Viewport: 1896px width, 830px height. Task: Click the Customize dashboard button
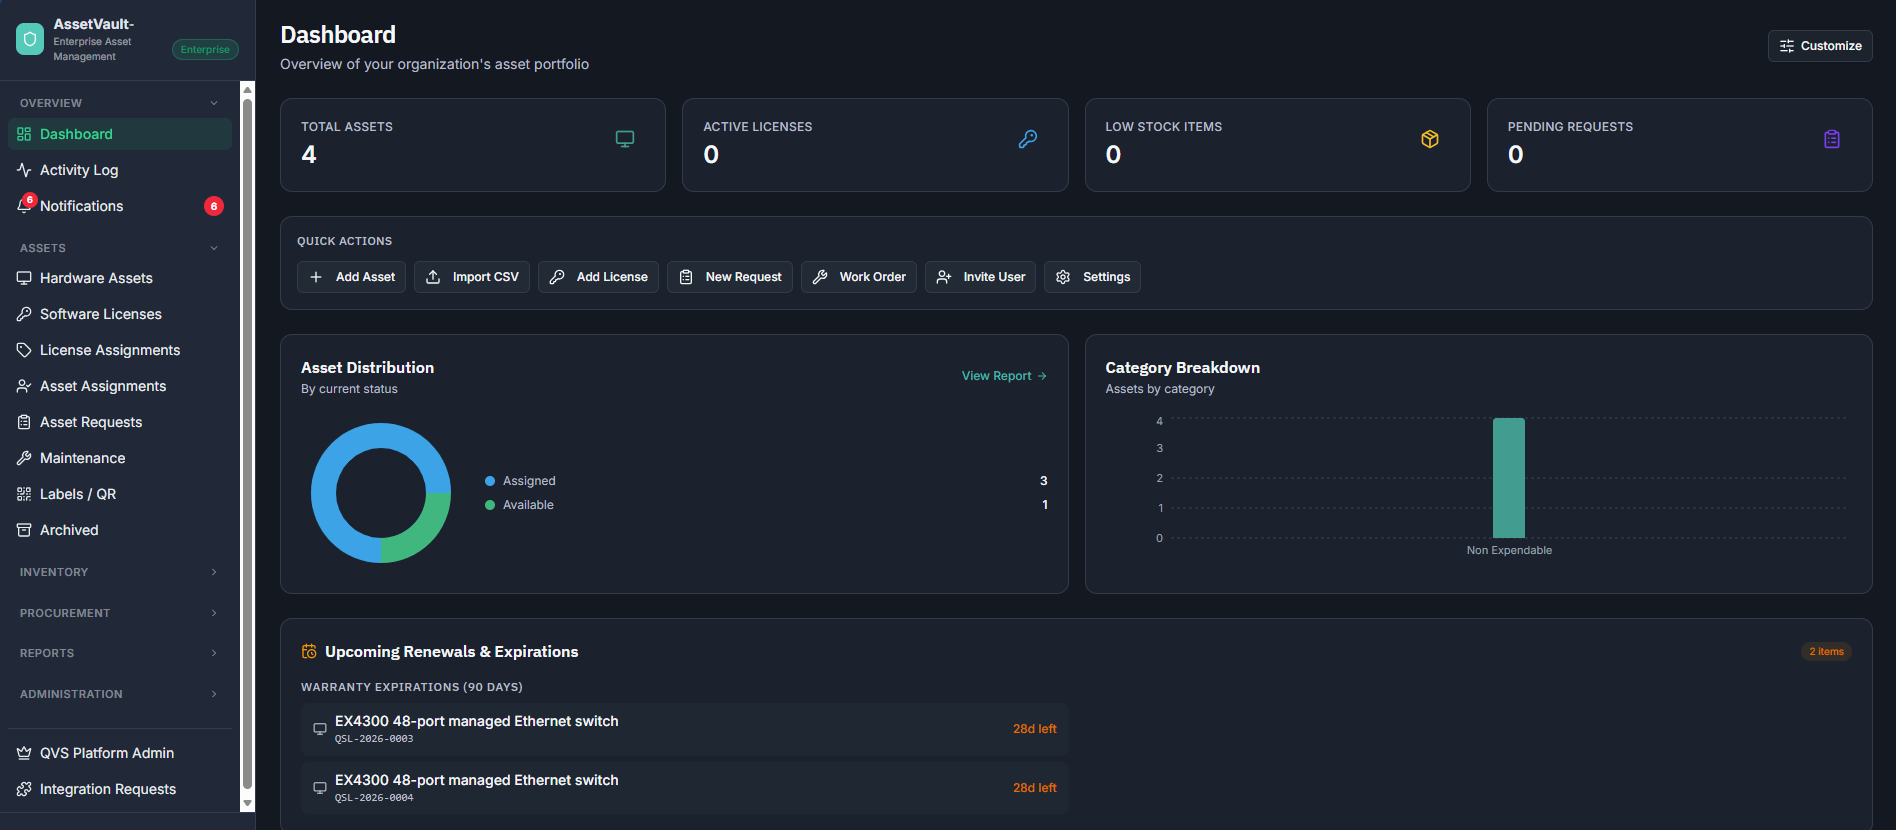point(1820,46)
